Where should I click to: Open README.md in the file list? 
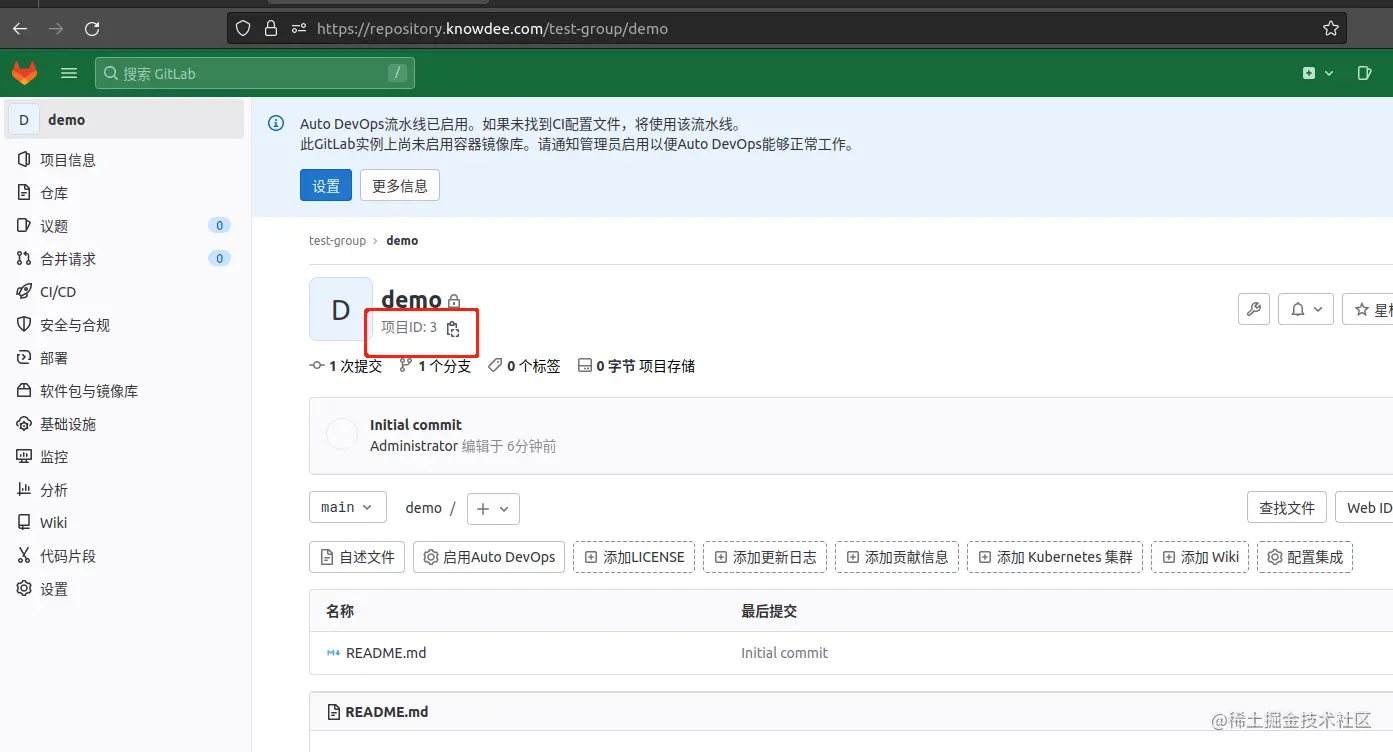point(386,653)
